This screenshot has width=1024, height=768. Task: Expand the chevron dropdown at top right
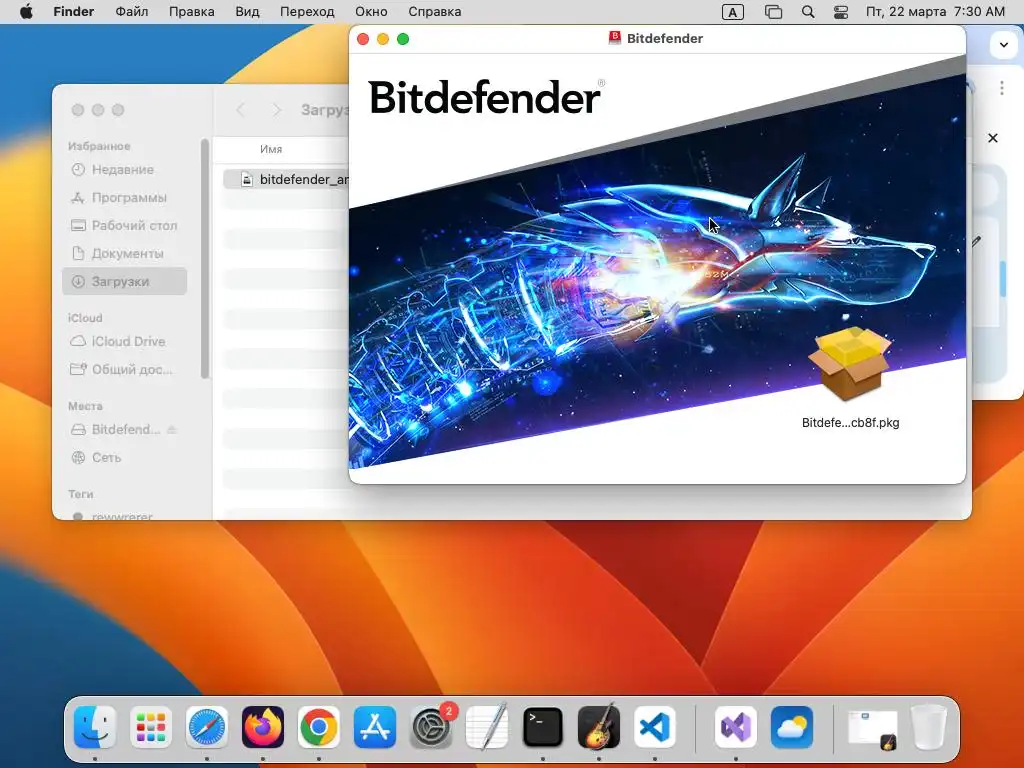(x=1003, y=45)
